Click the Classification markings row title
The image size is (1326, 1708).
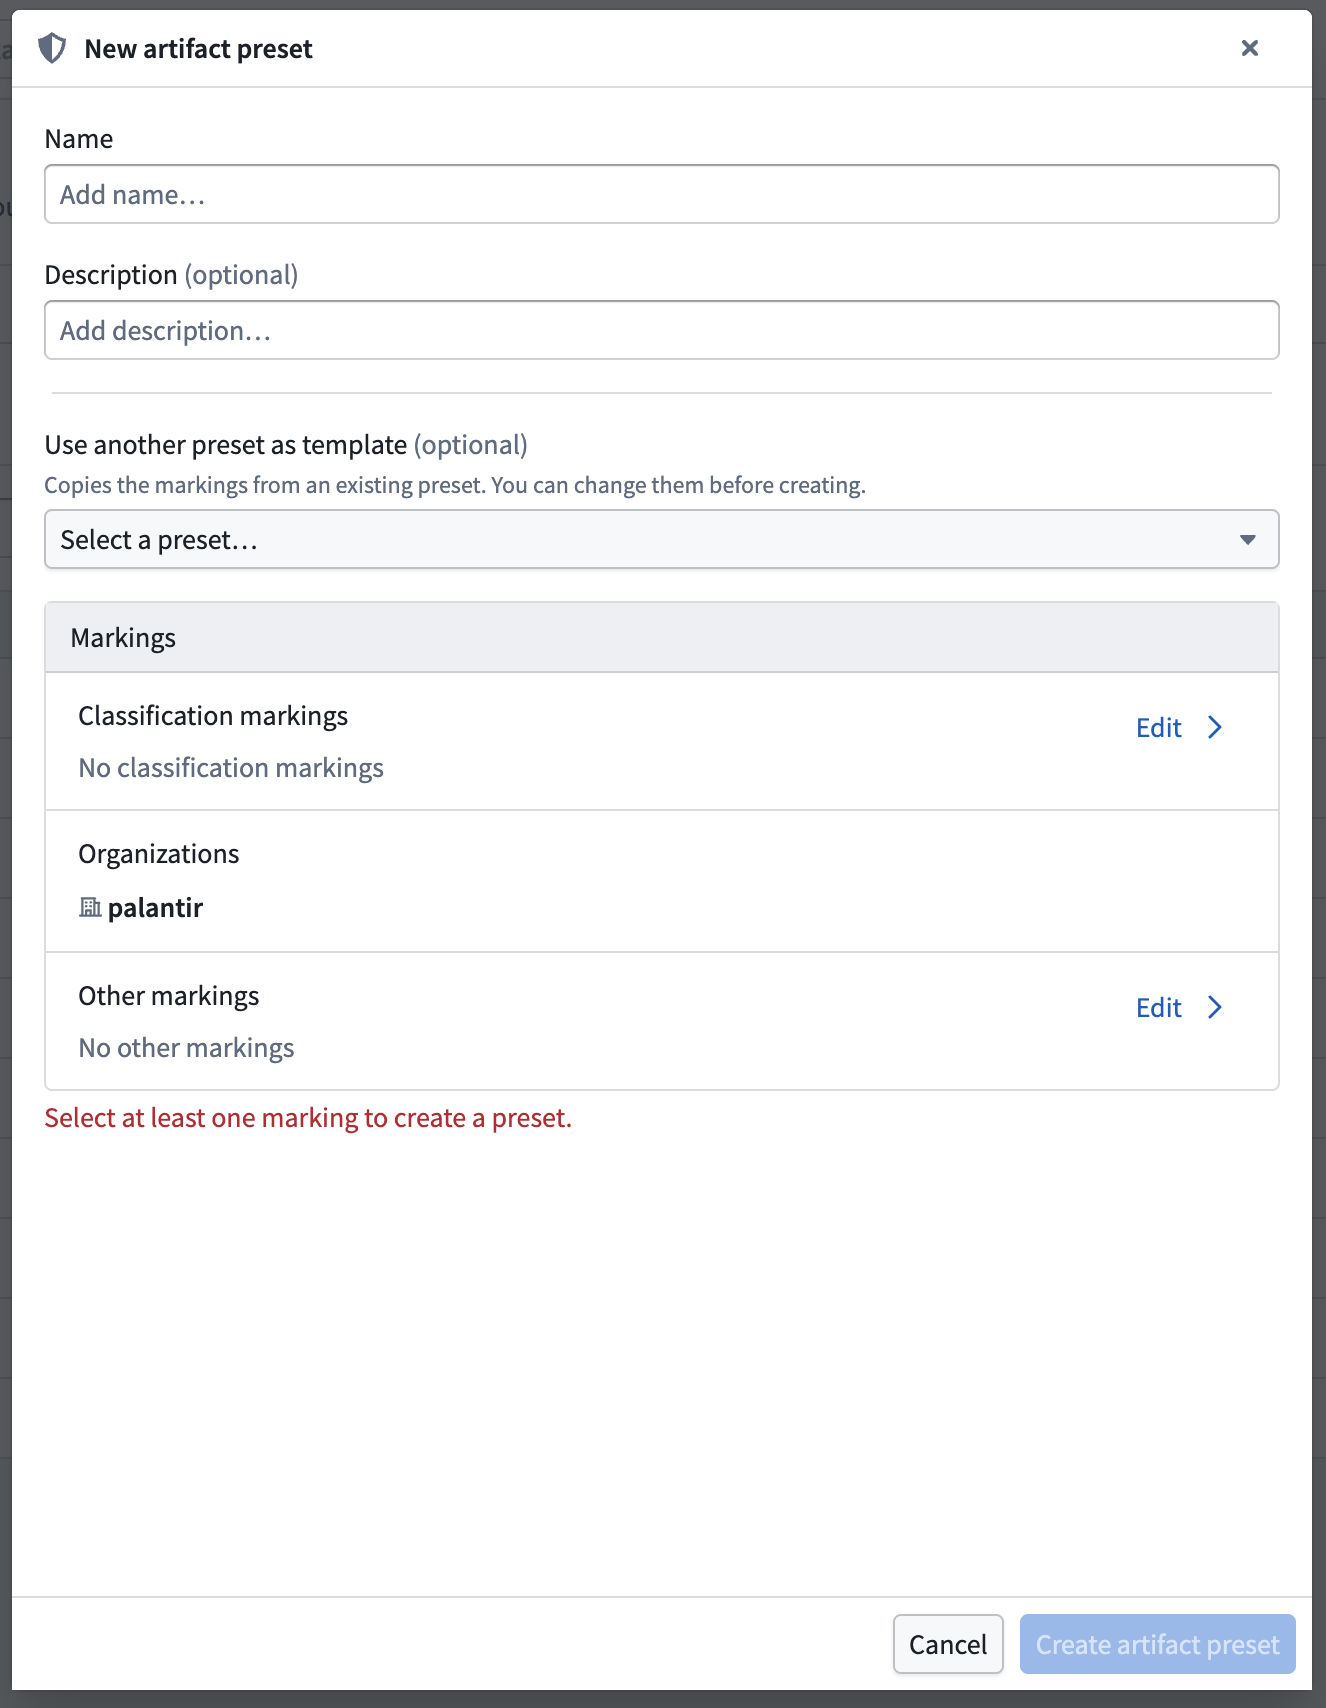[213, 716]
